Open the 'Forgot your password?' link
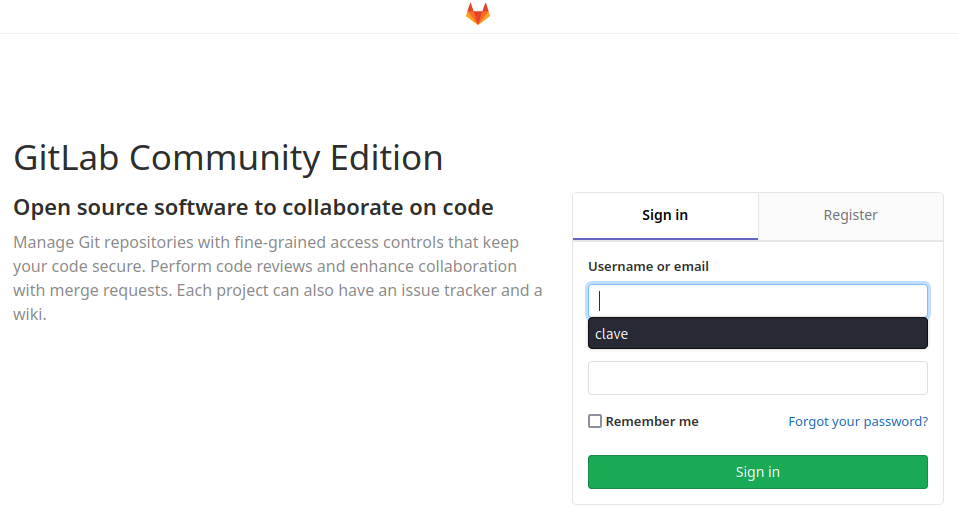 858,422
